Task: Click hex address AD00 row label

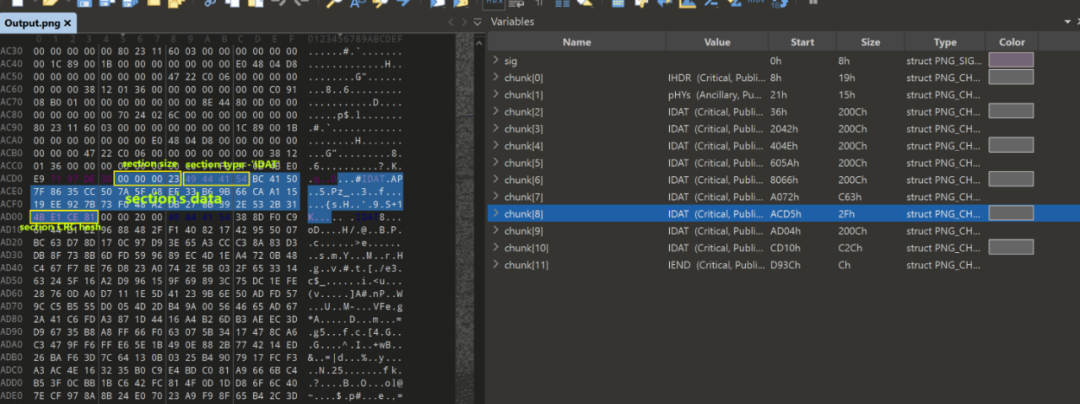Action: [x=12, y=216]
